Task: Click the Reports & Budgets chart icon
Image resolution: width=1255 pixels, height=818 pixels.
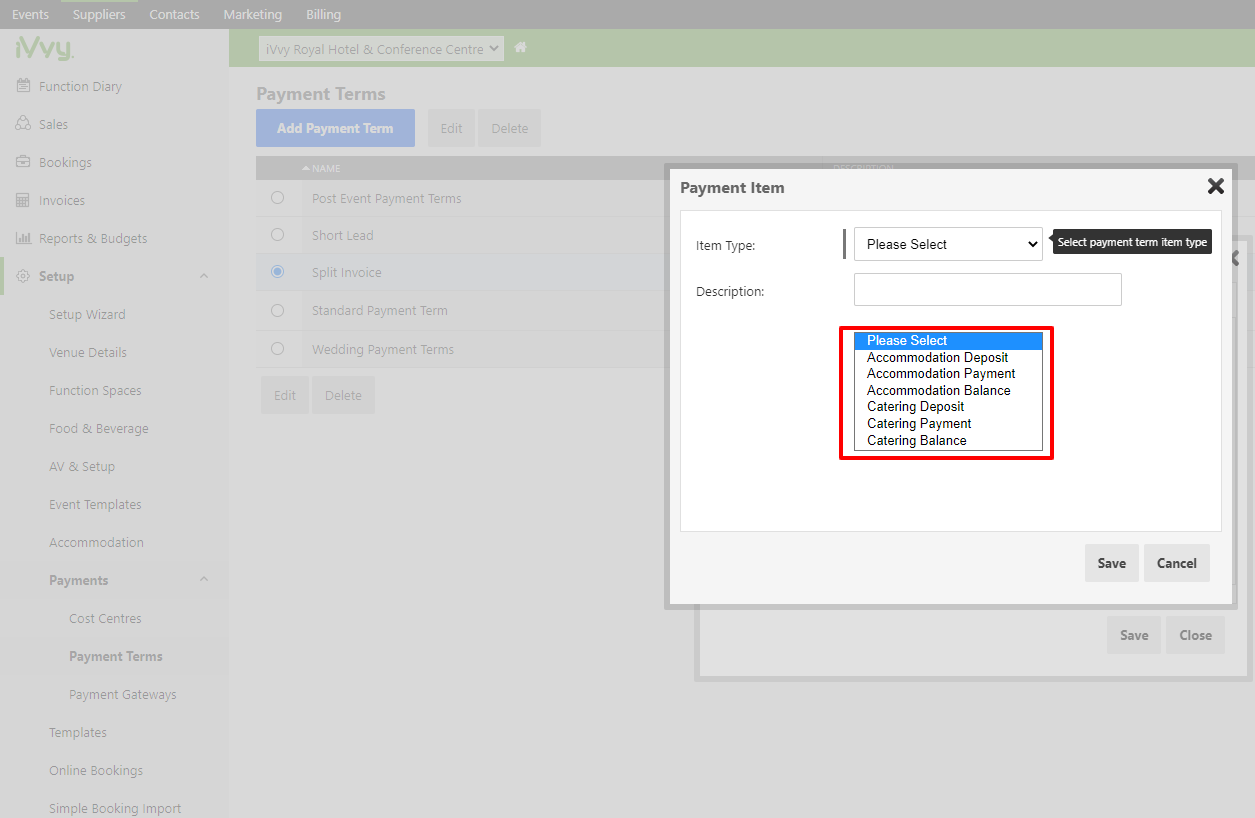Action: (x=24, y=238)
